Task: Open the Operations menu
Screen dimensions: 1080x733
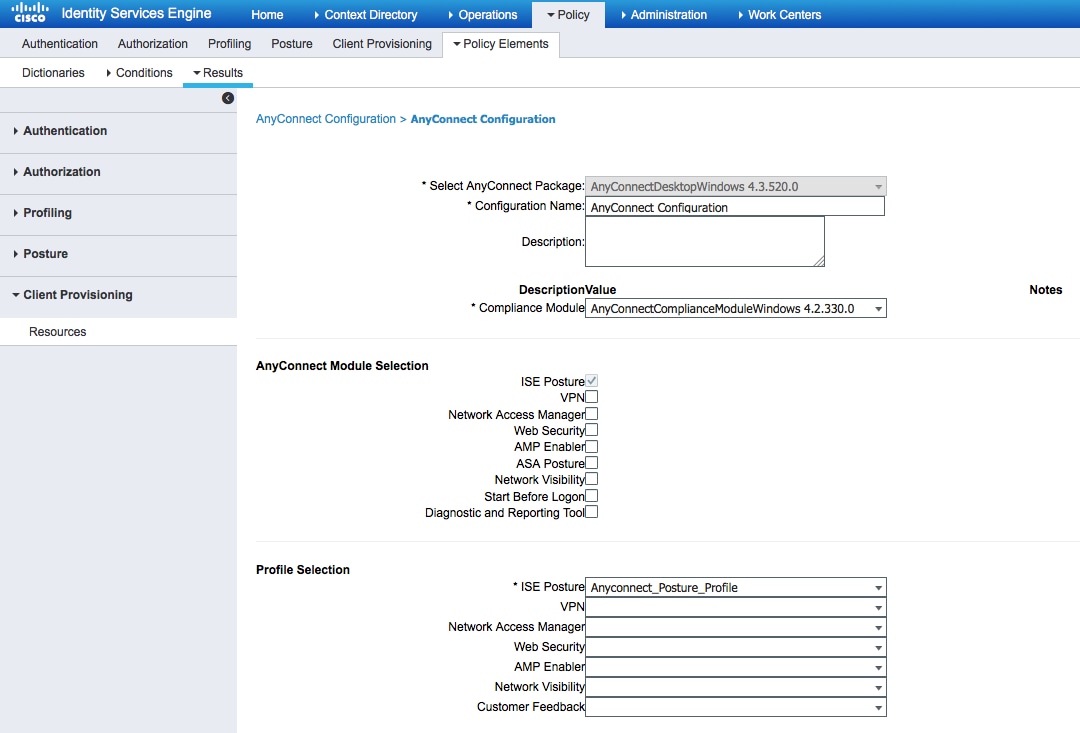Action: click(x=482, y=14)
